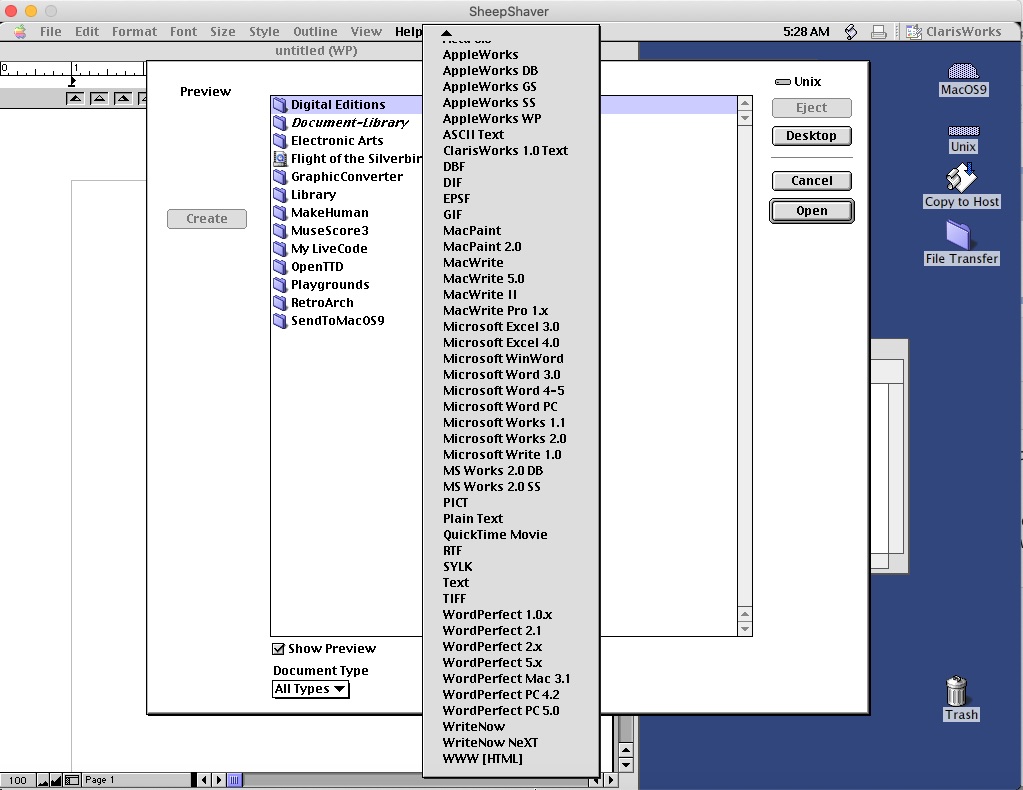
Task: Click the up arrow atop the file type list
Action: [x=446, y=33]
